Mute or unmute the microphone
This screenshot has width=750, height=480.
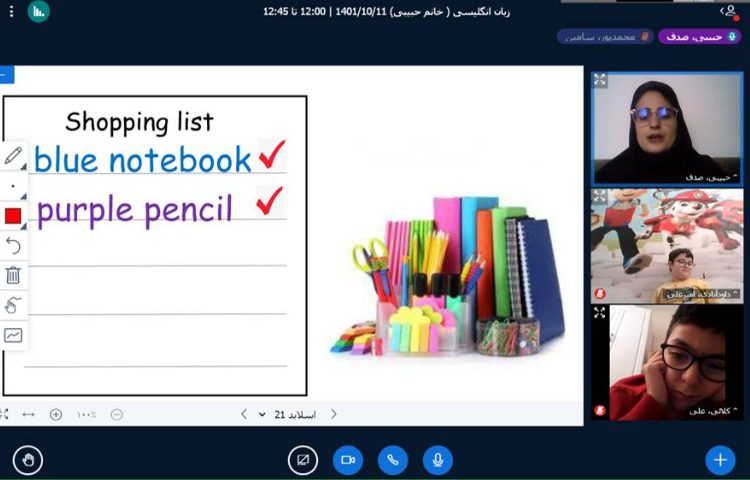click(x=437, y=459)
